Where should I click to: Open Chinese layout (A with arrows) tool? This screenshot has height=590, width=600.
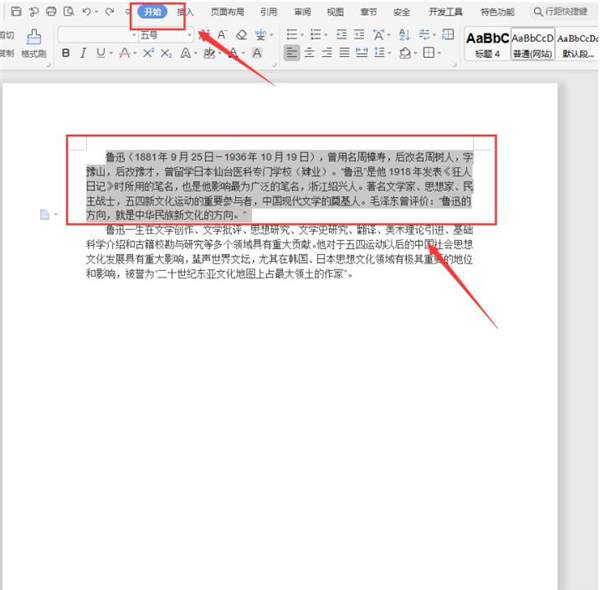tap(378, 35)
